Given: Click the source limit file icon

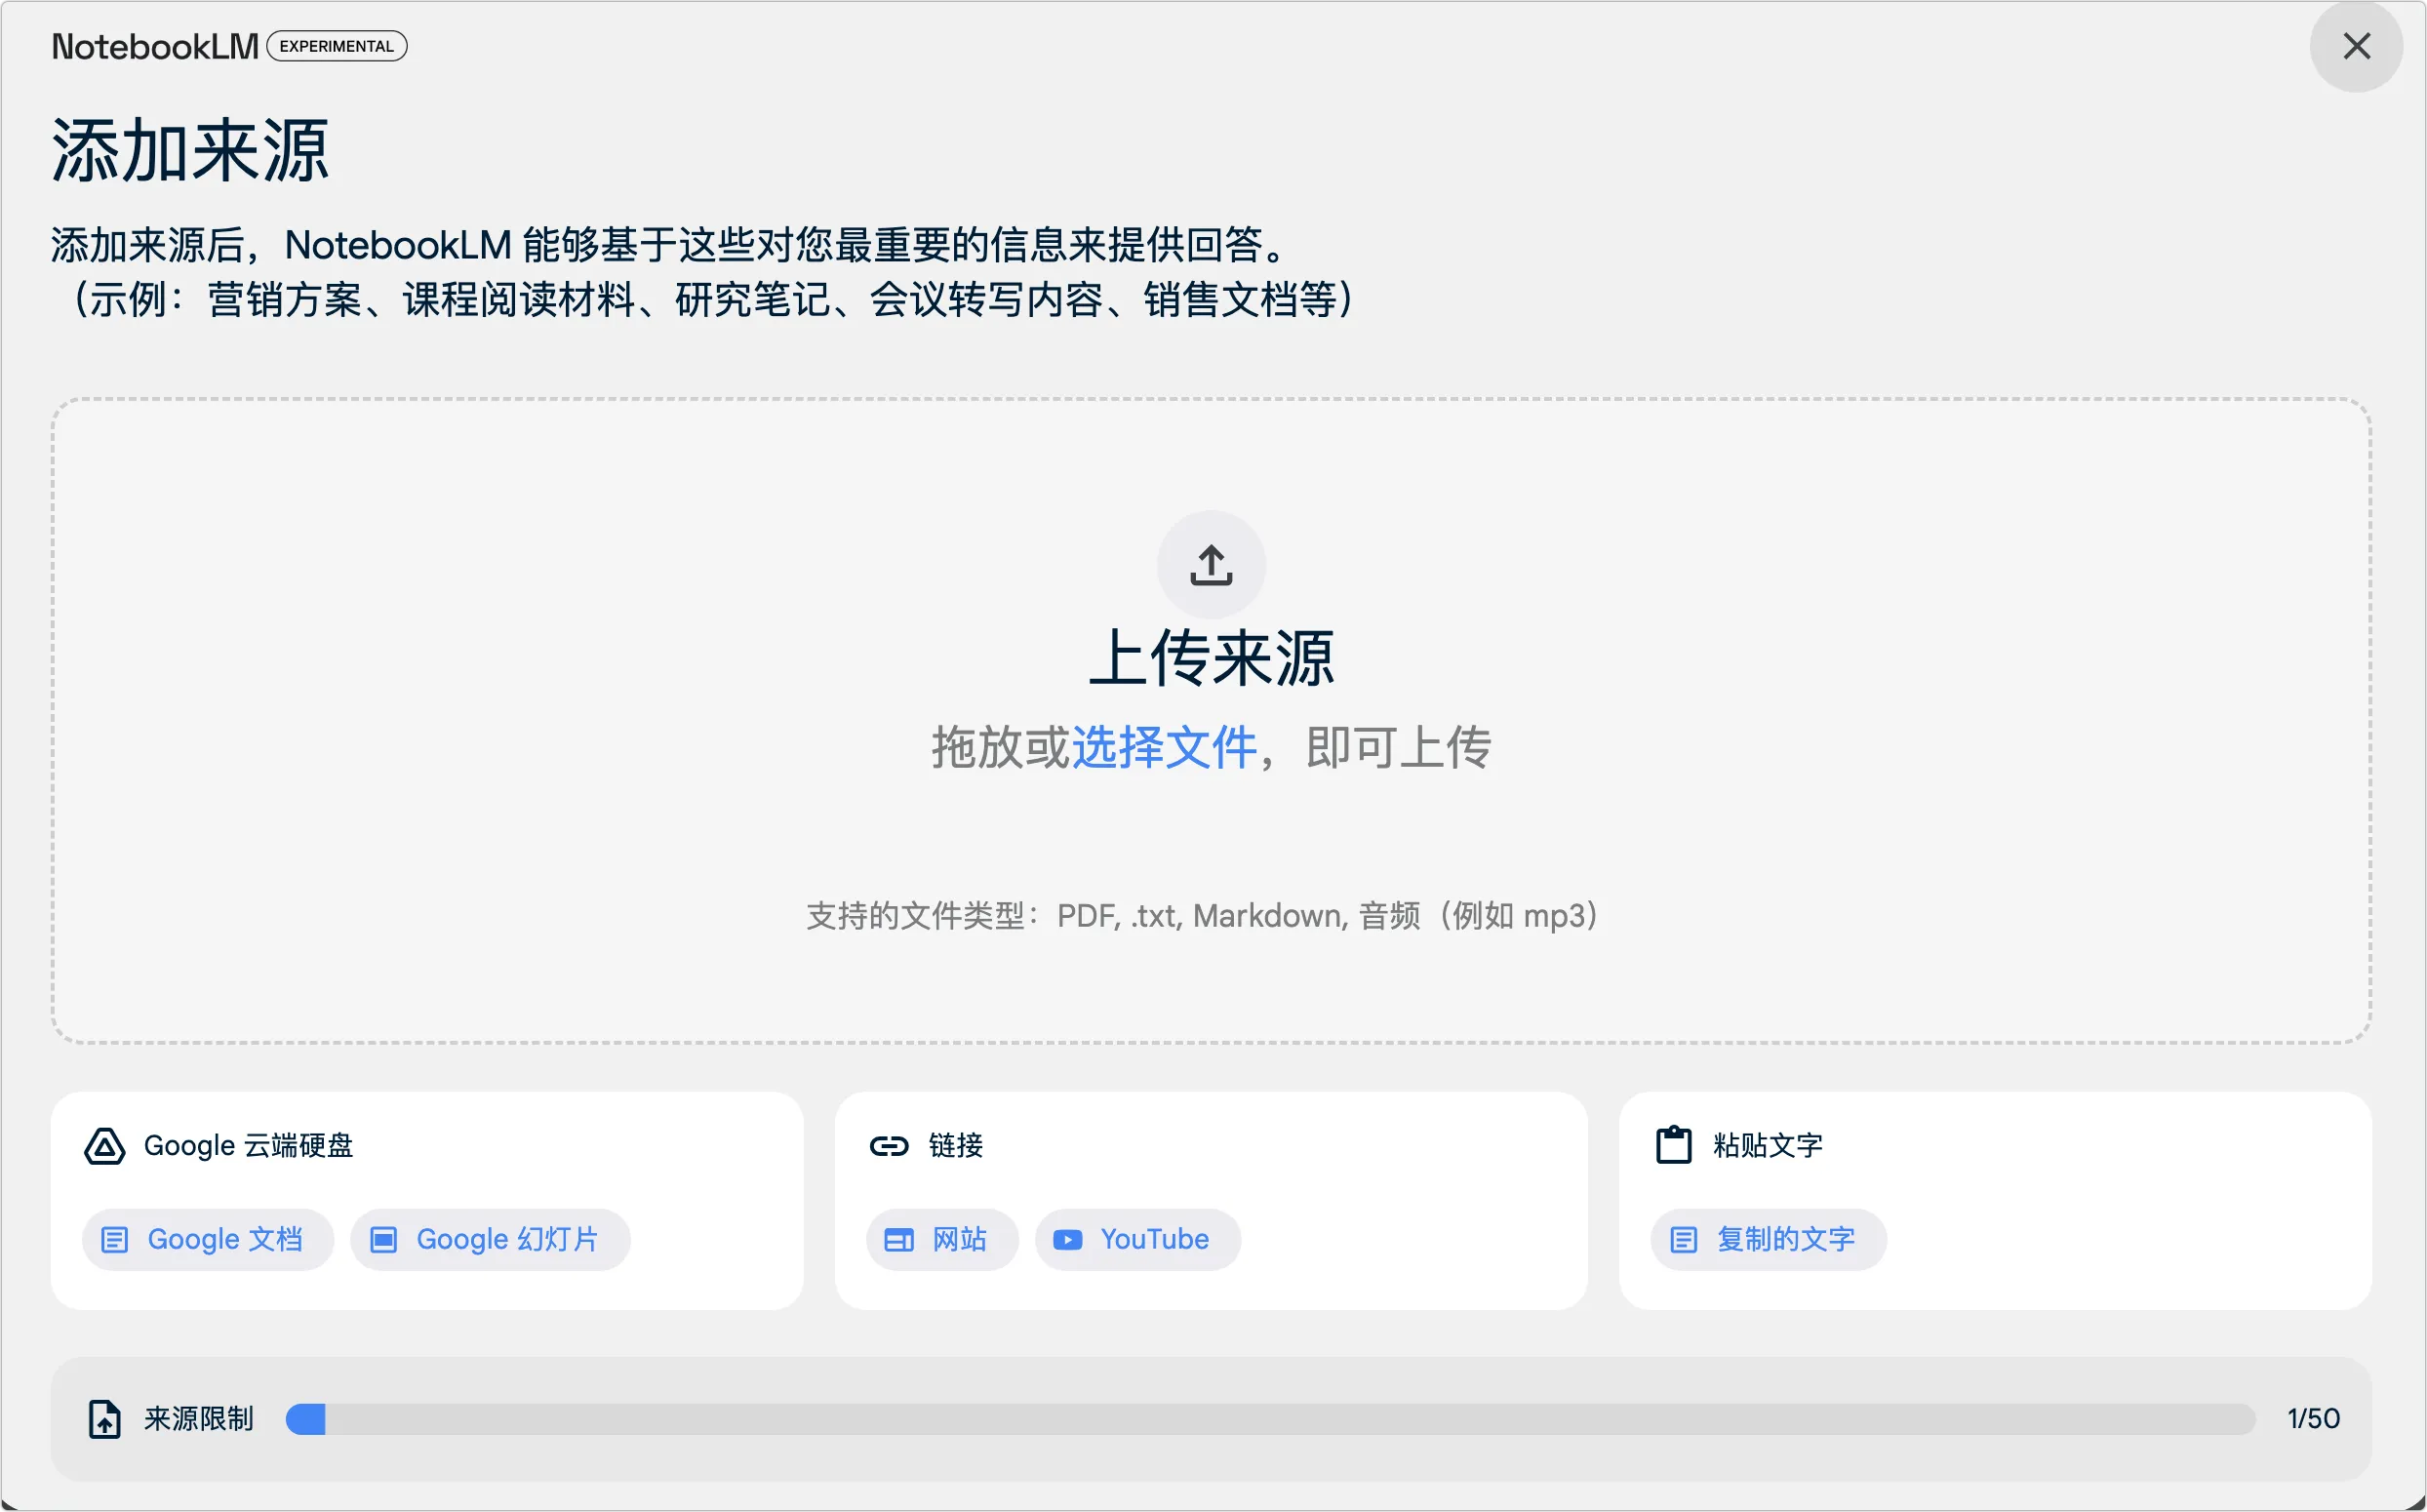Looking at the screenshot, I should [105, 1419].
